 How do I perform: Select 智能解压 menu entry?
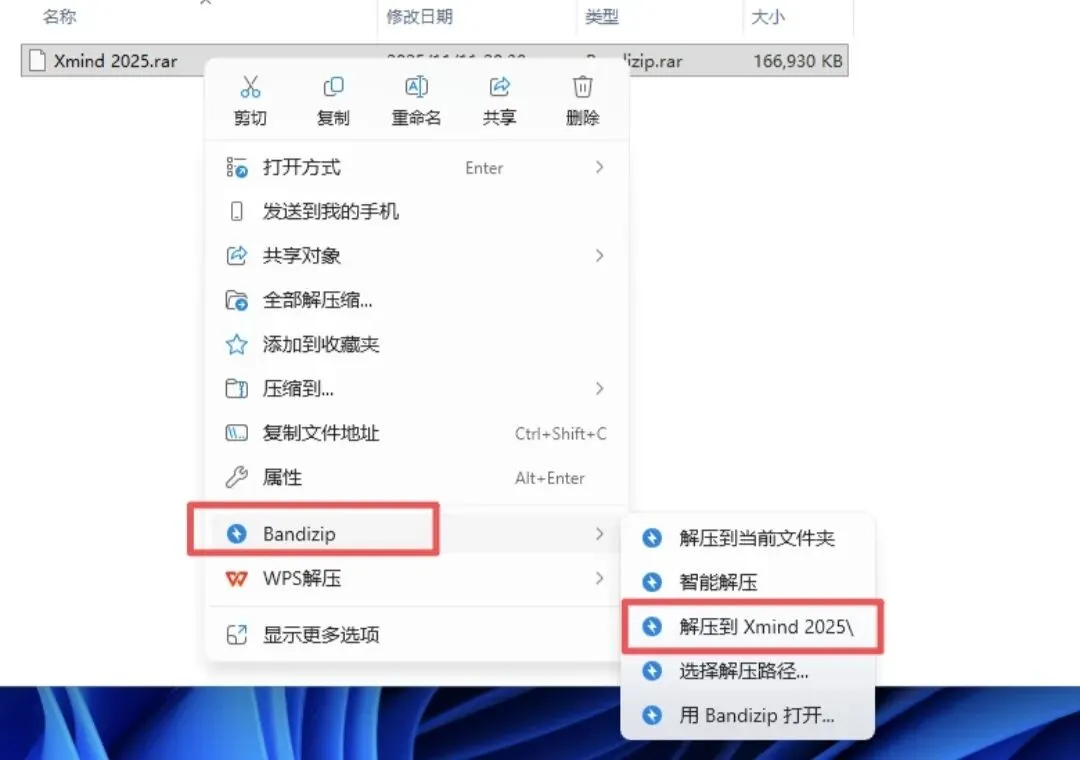click(748, 582)
